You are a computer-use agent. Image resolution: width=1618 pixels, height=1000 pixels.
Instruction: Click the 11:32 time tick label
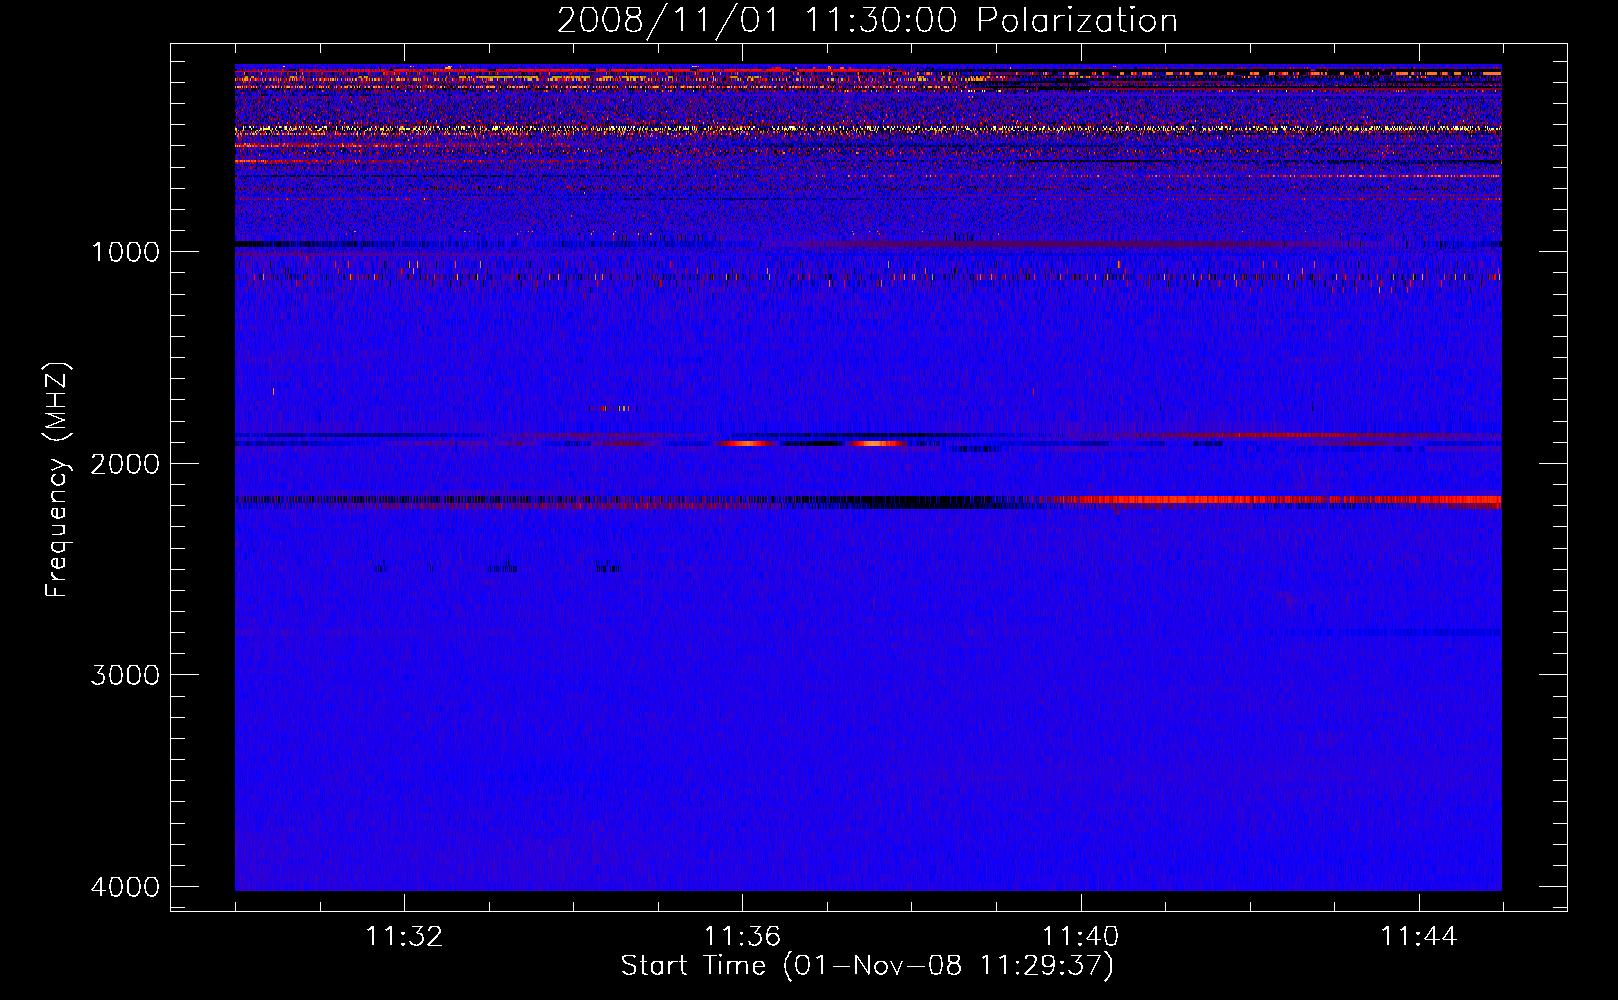pos(404,937)
